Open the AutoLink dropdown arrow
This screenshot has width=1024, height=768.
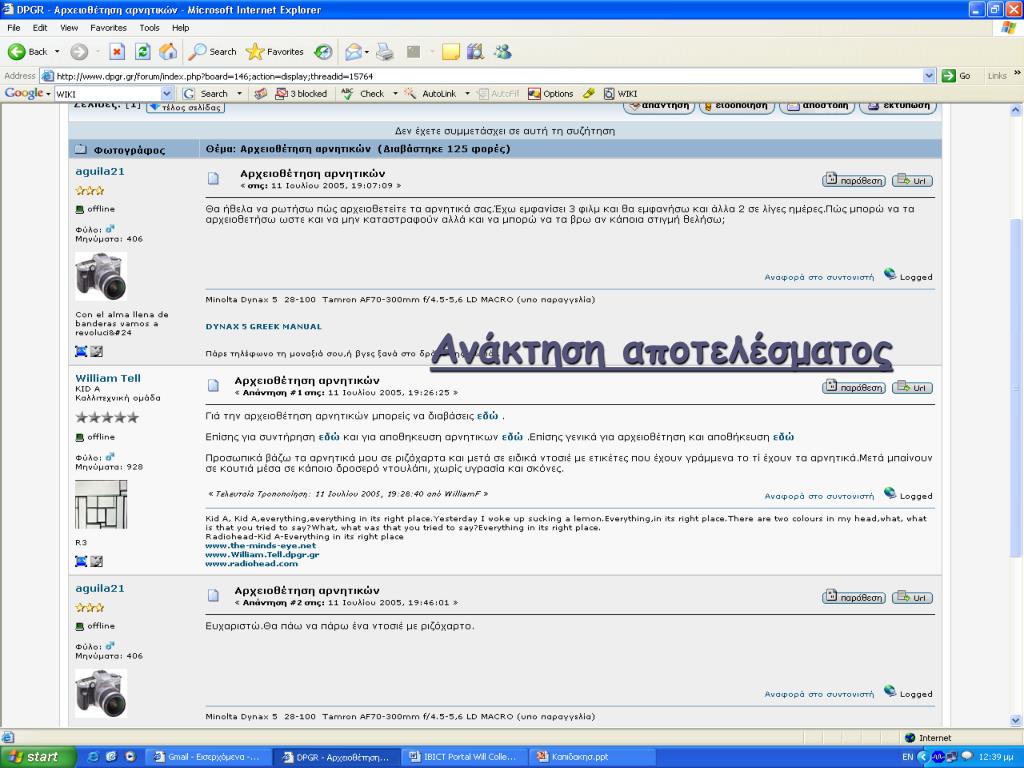point(467,94)
